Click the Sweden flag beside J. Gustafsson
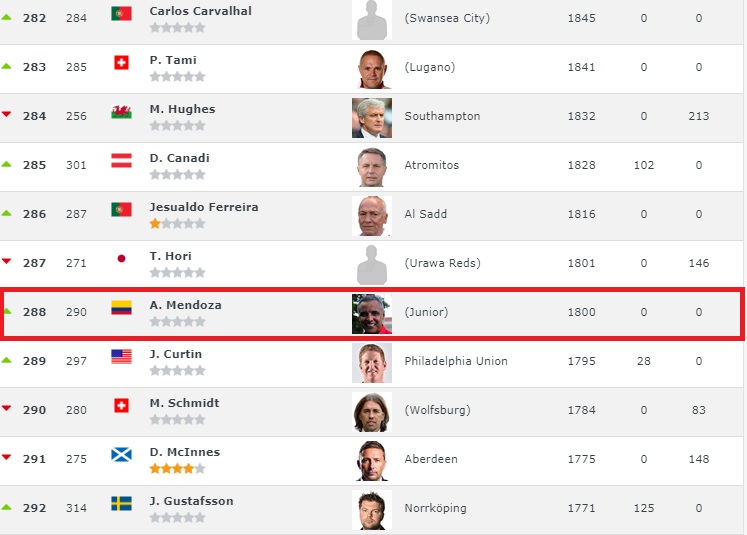This screenshot has height=535, width=747. [121, 504]
